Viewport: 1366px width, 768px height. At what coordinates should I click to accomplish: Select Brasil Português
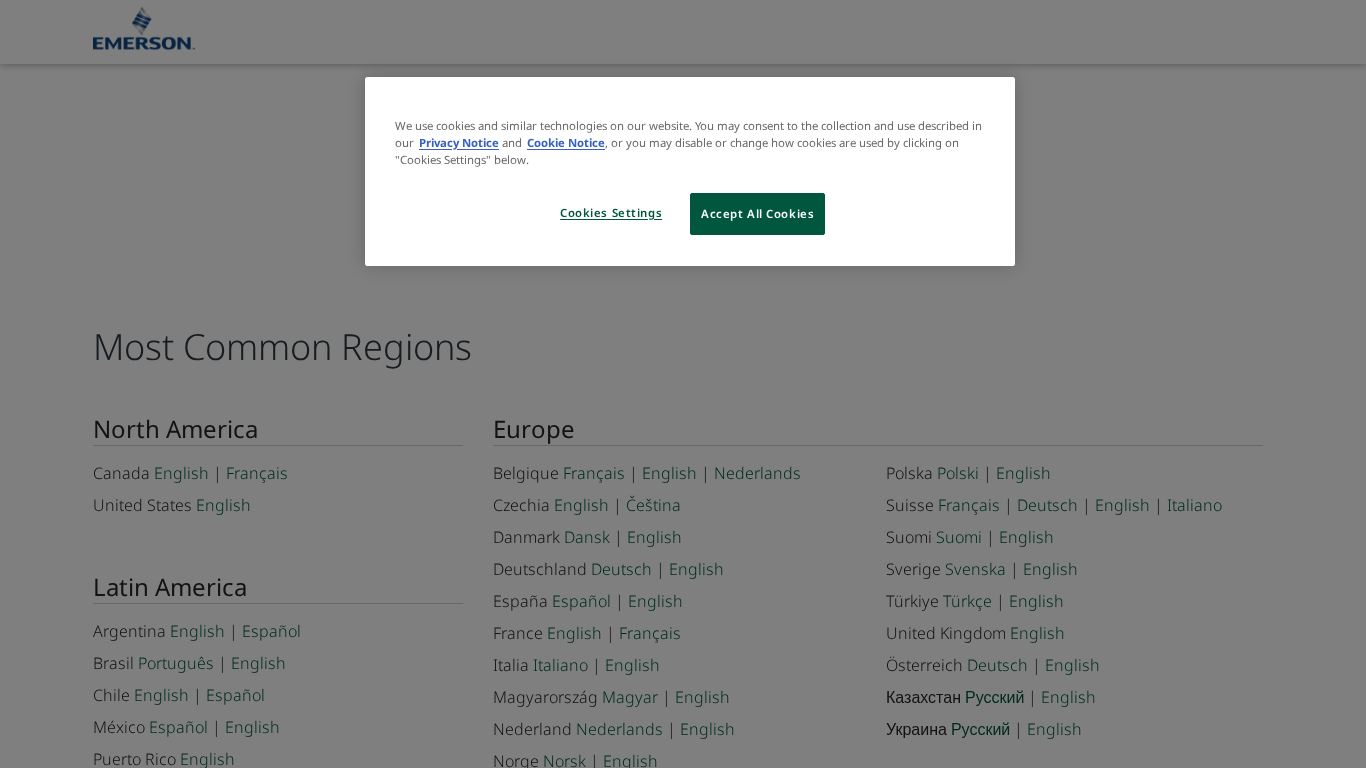(x=176, y=663)
